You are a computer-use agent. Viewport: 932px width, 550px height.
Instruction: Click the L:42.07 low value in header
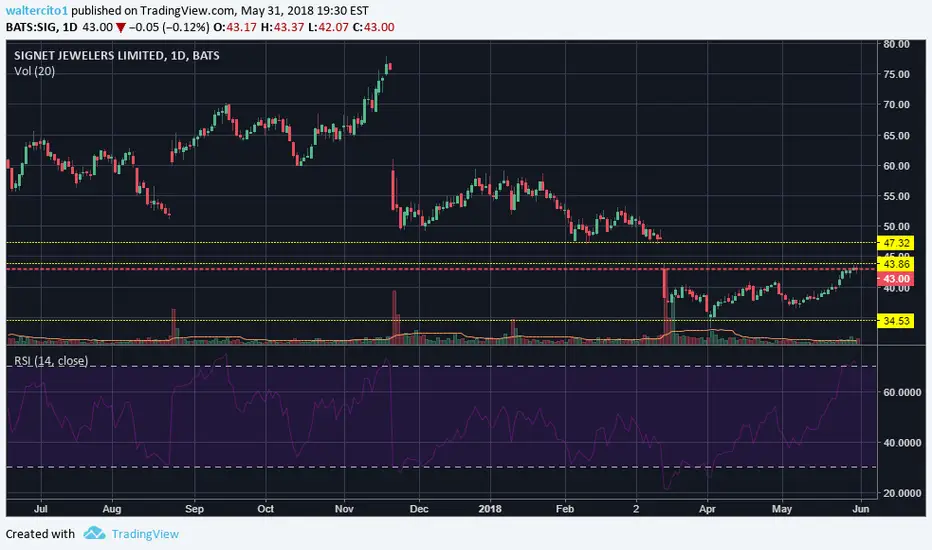tap(328, 27)
